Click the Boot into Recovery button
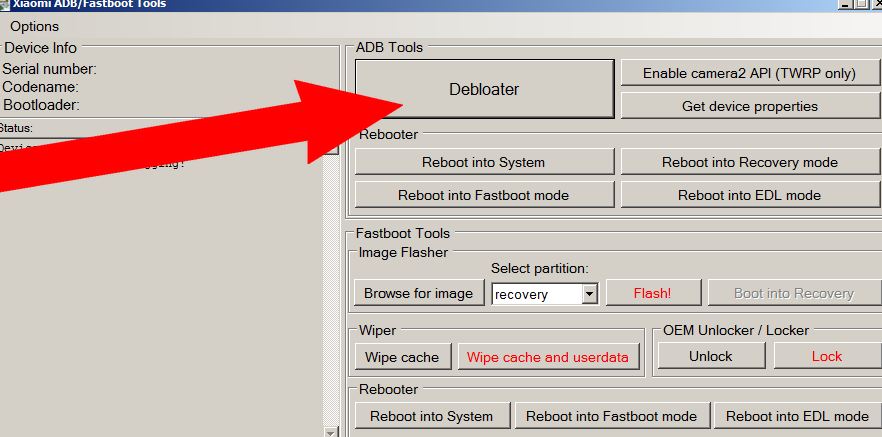Viewport: 882px width, 437px height. point(794,293)
